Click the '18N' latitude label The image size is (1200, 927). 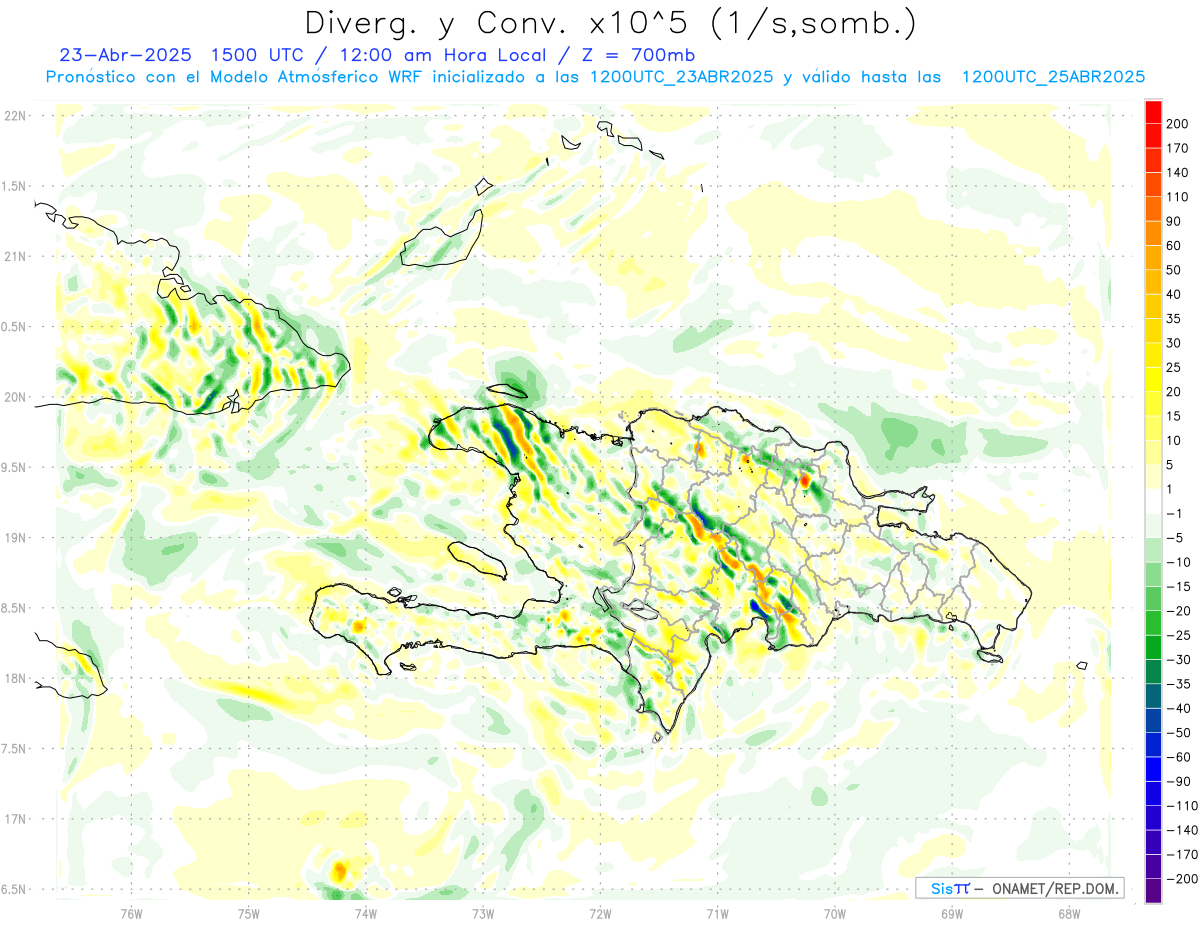tap(14, 679)
